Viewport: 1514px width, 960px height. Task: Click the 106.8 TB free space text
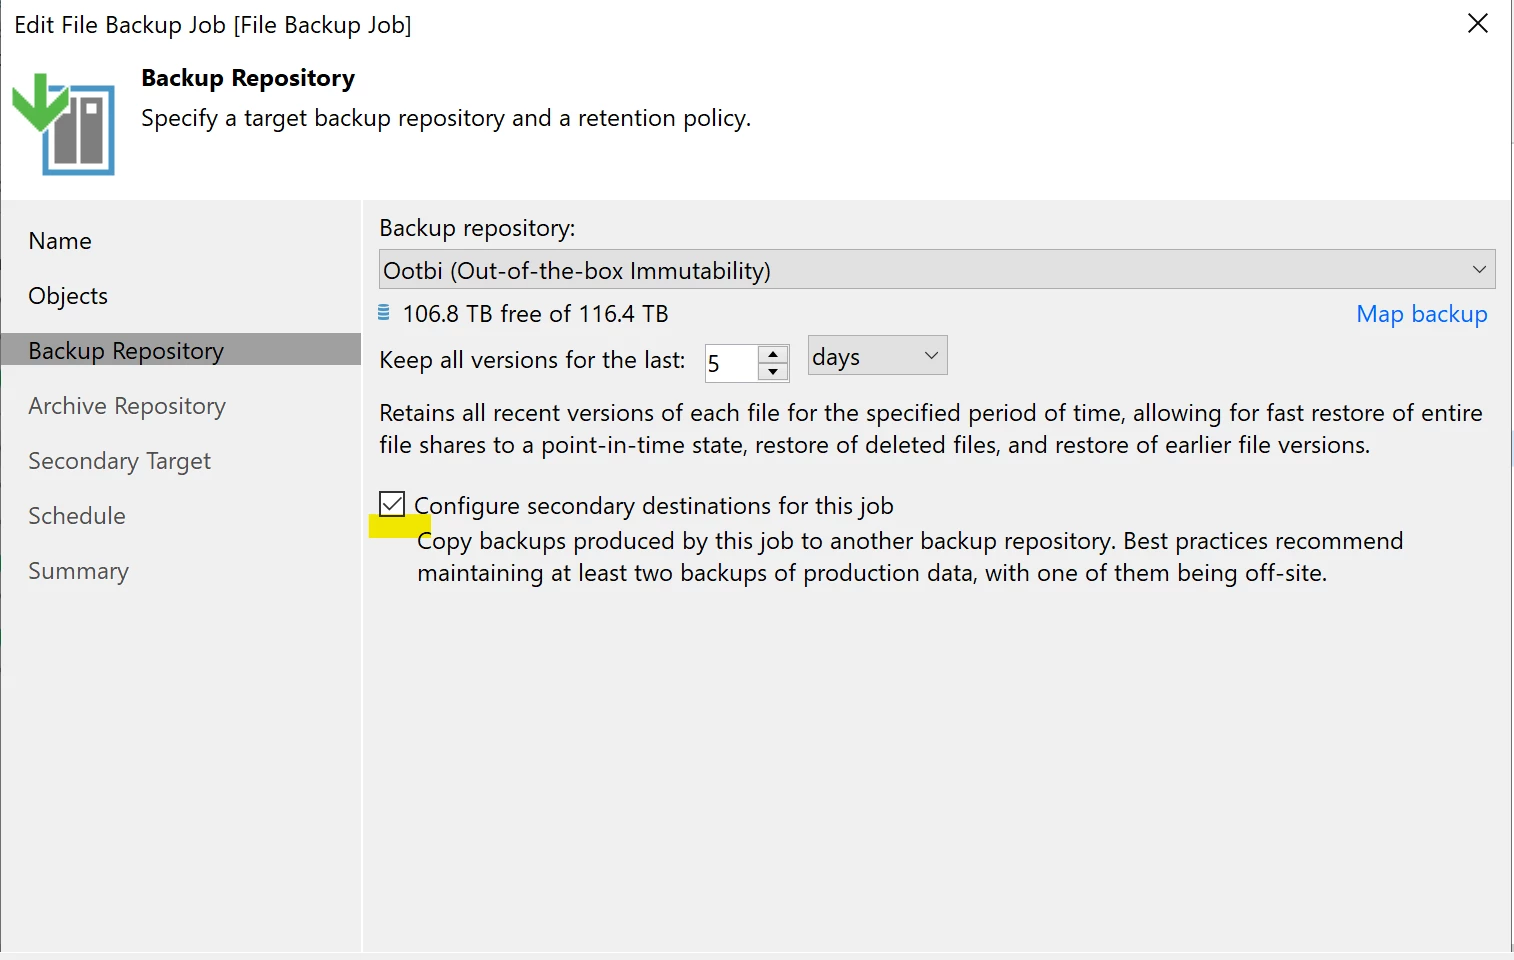[535, 314]
